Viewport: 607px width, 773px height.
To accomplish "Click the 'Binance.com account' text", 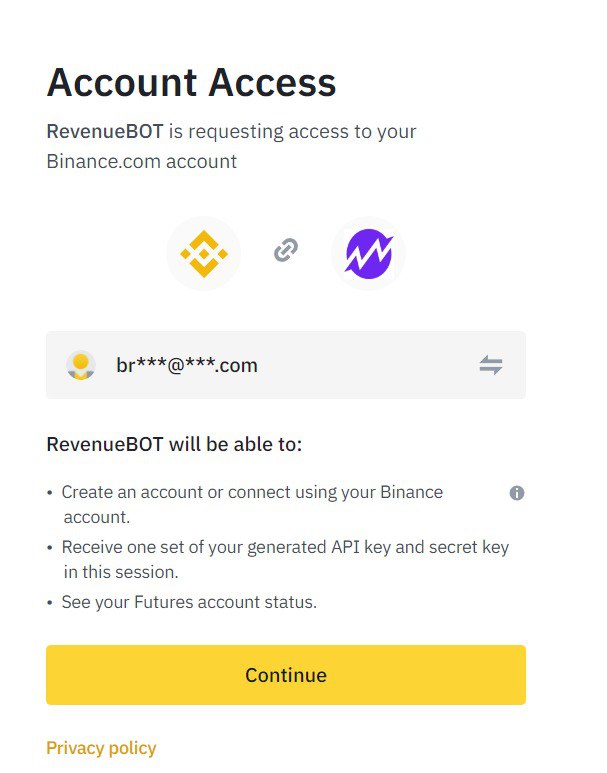I will point(142,161).
